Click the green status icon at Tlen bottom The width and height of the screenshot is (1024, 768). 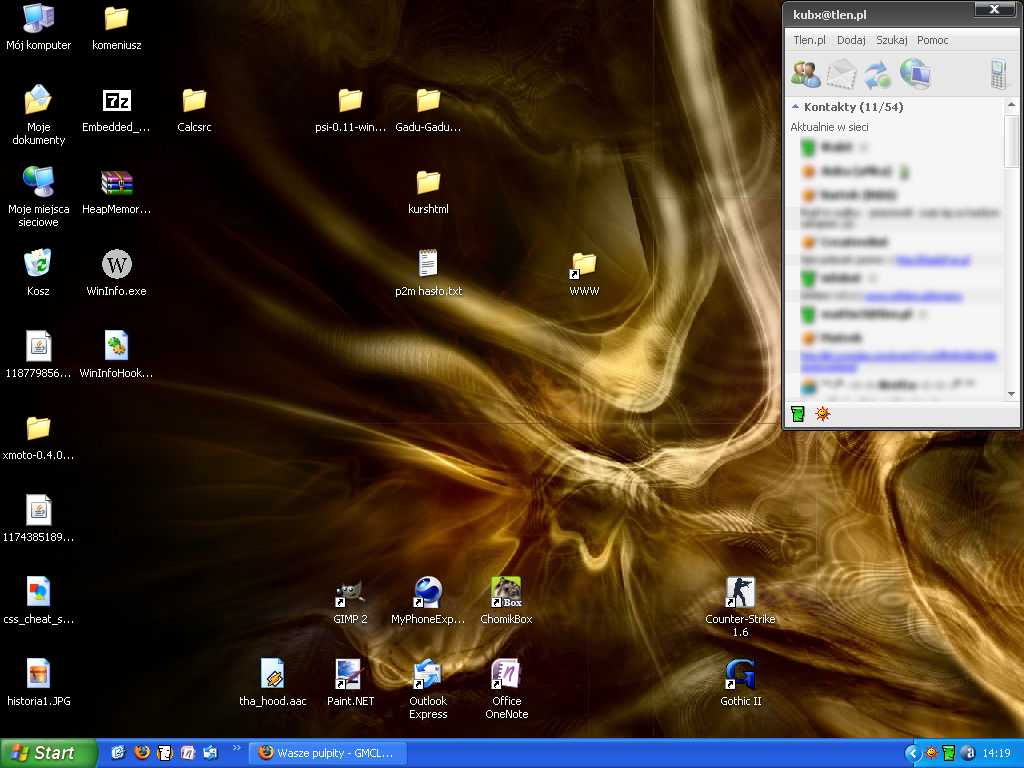[x=798, y=414]
